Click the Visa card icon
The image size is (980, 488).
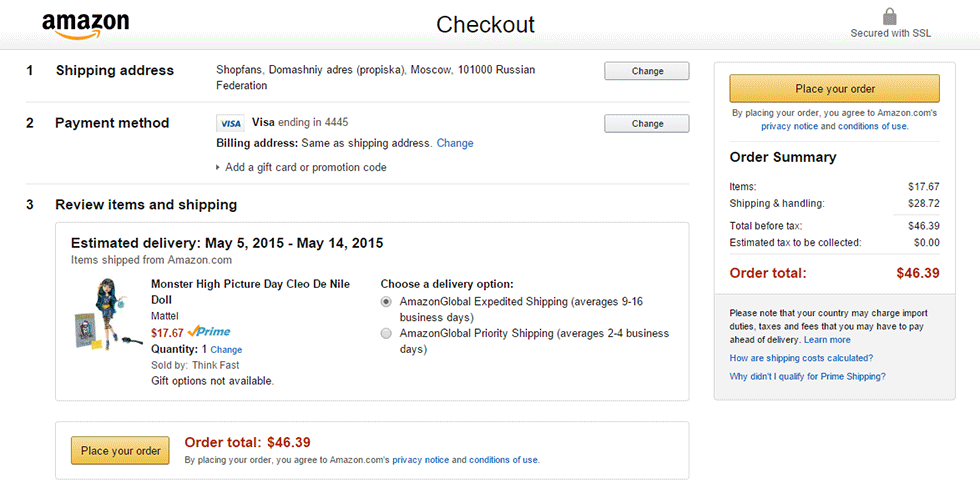230,123
